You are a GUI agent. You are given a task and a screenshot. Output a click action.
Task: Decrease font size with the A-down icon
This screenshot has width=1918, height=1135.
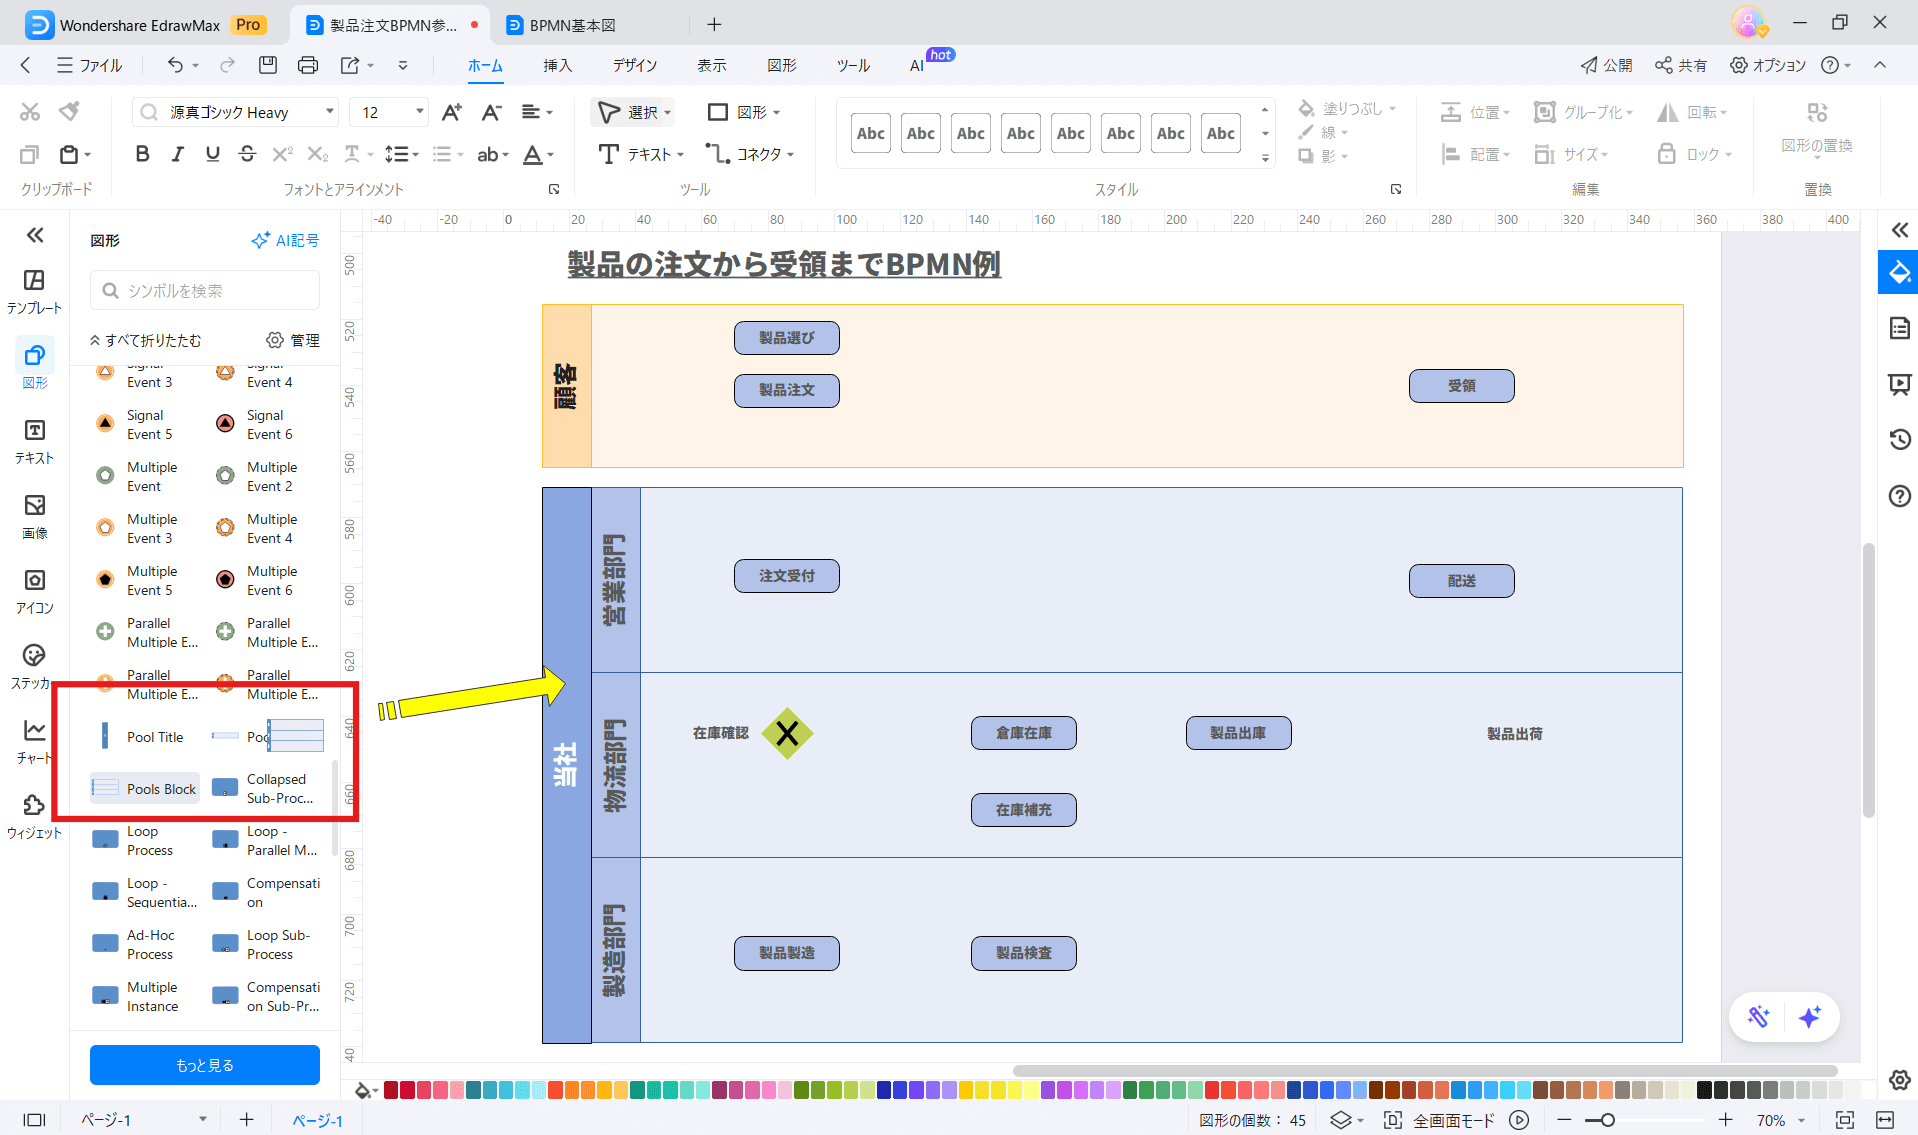491,112
